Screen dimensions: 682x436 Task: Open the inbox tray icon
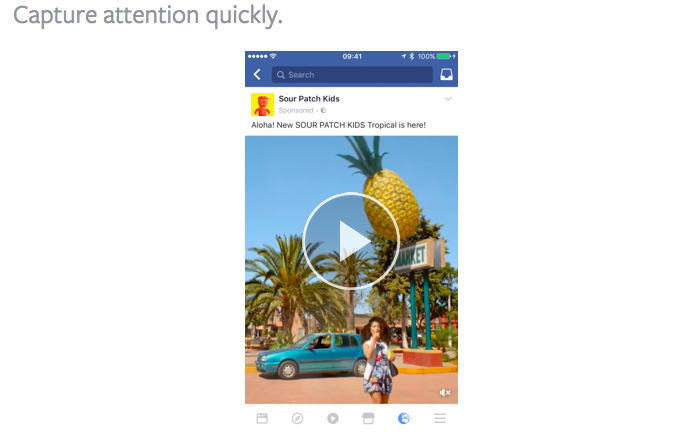click(446, 74)
